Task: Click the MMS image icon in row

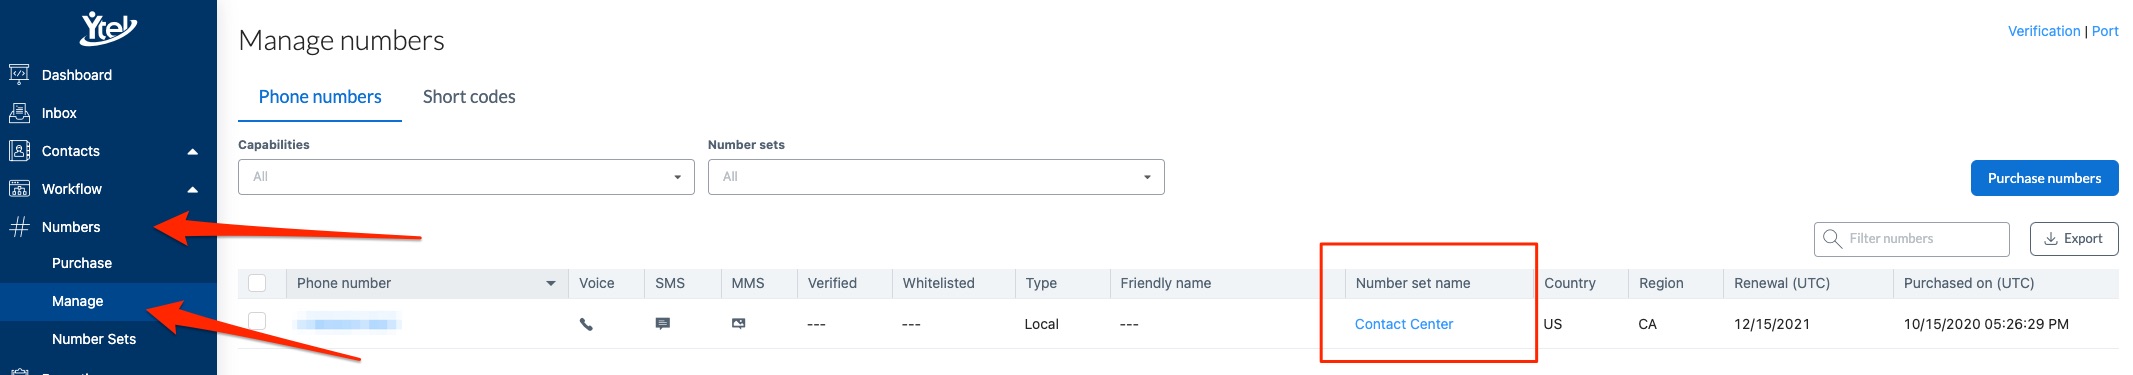Action: point(738,324)
